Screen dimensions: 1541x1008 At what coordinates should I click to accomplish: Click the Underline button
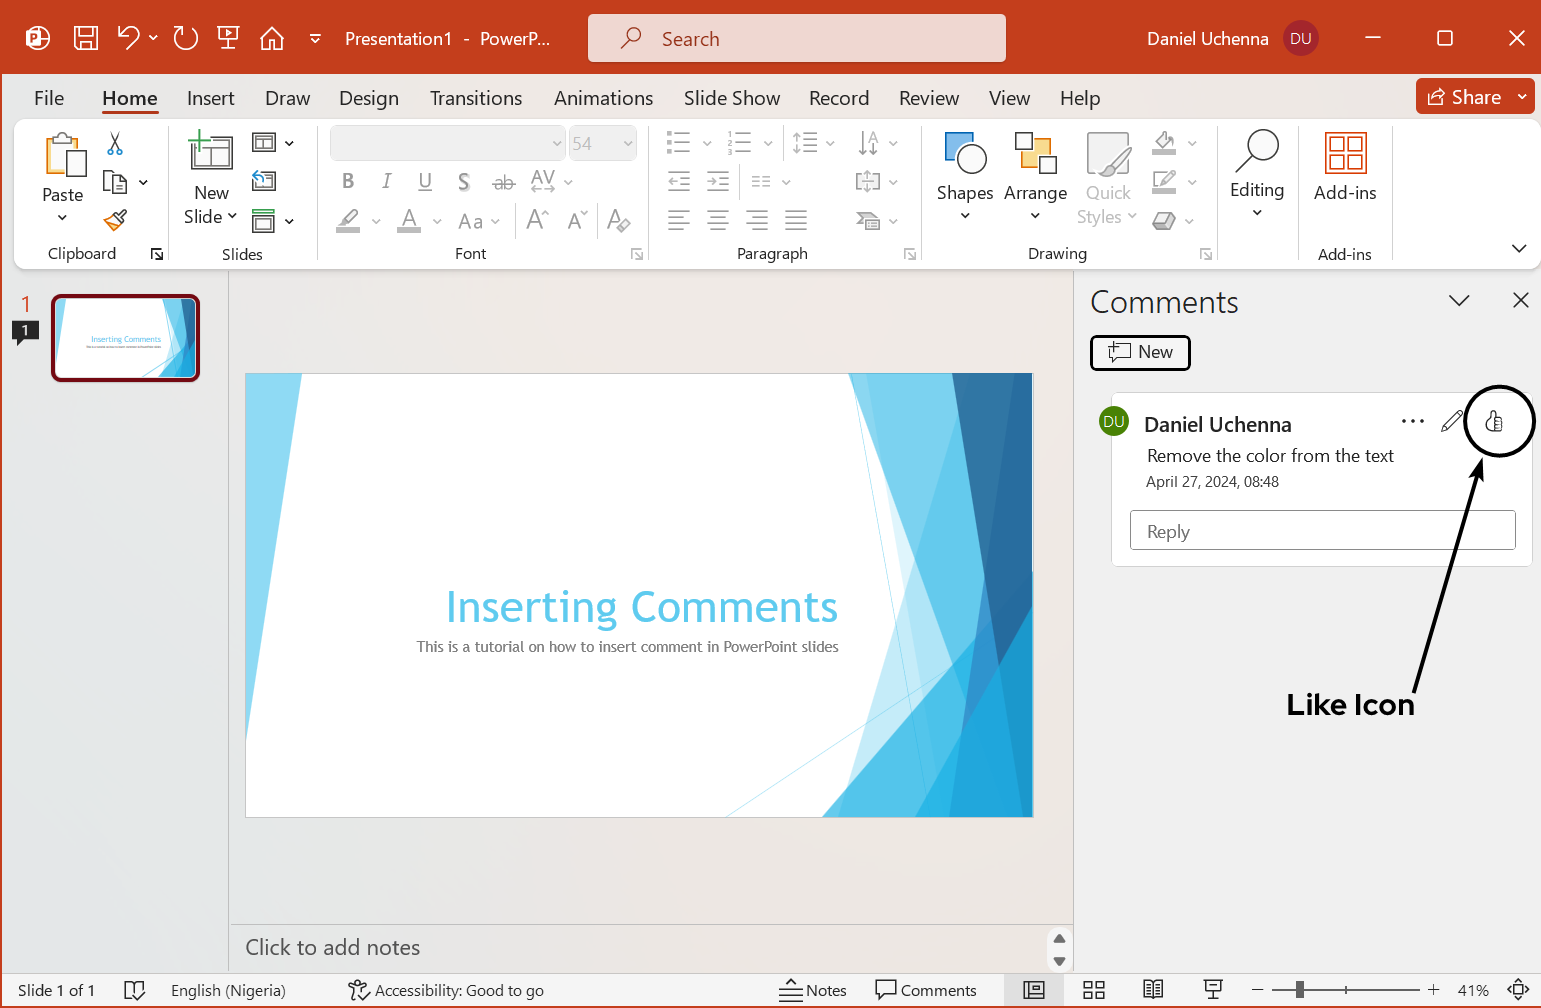coord(425,181)
